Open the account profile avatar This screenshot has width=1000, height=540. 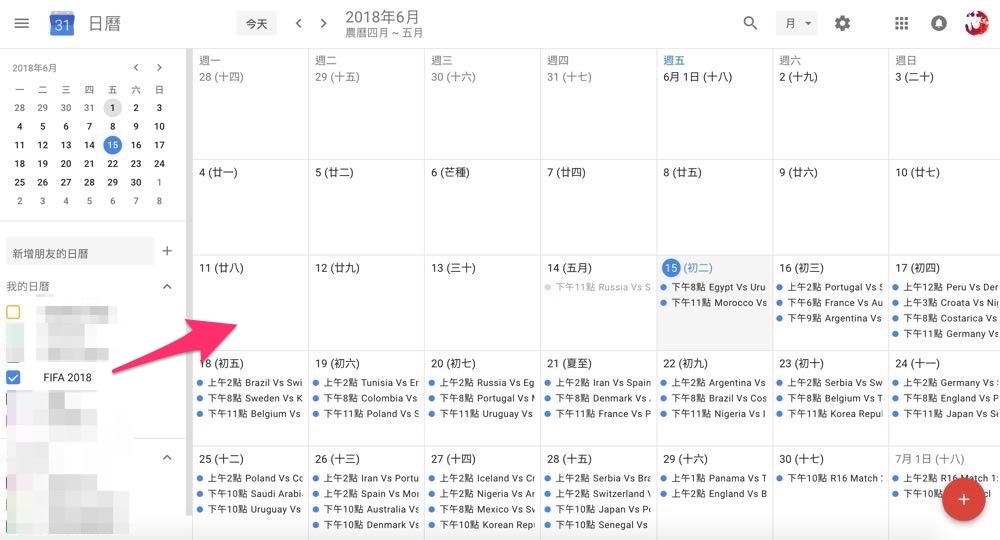coord(976,24)
